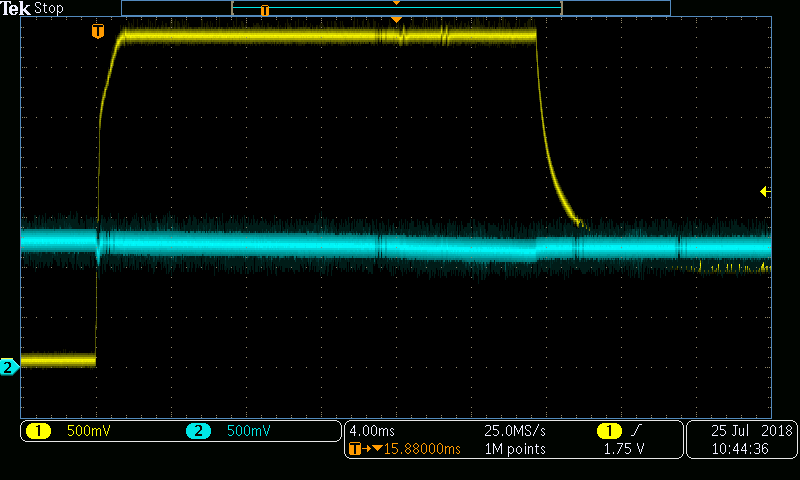
Task: Click the Stop acquisition status
Action: coord(48,8)
